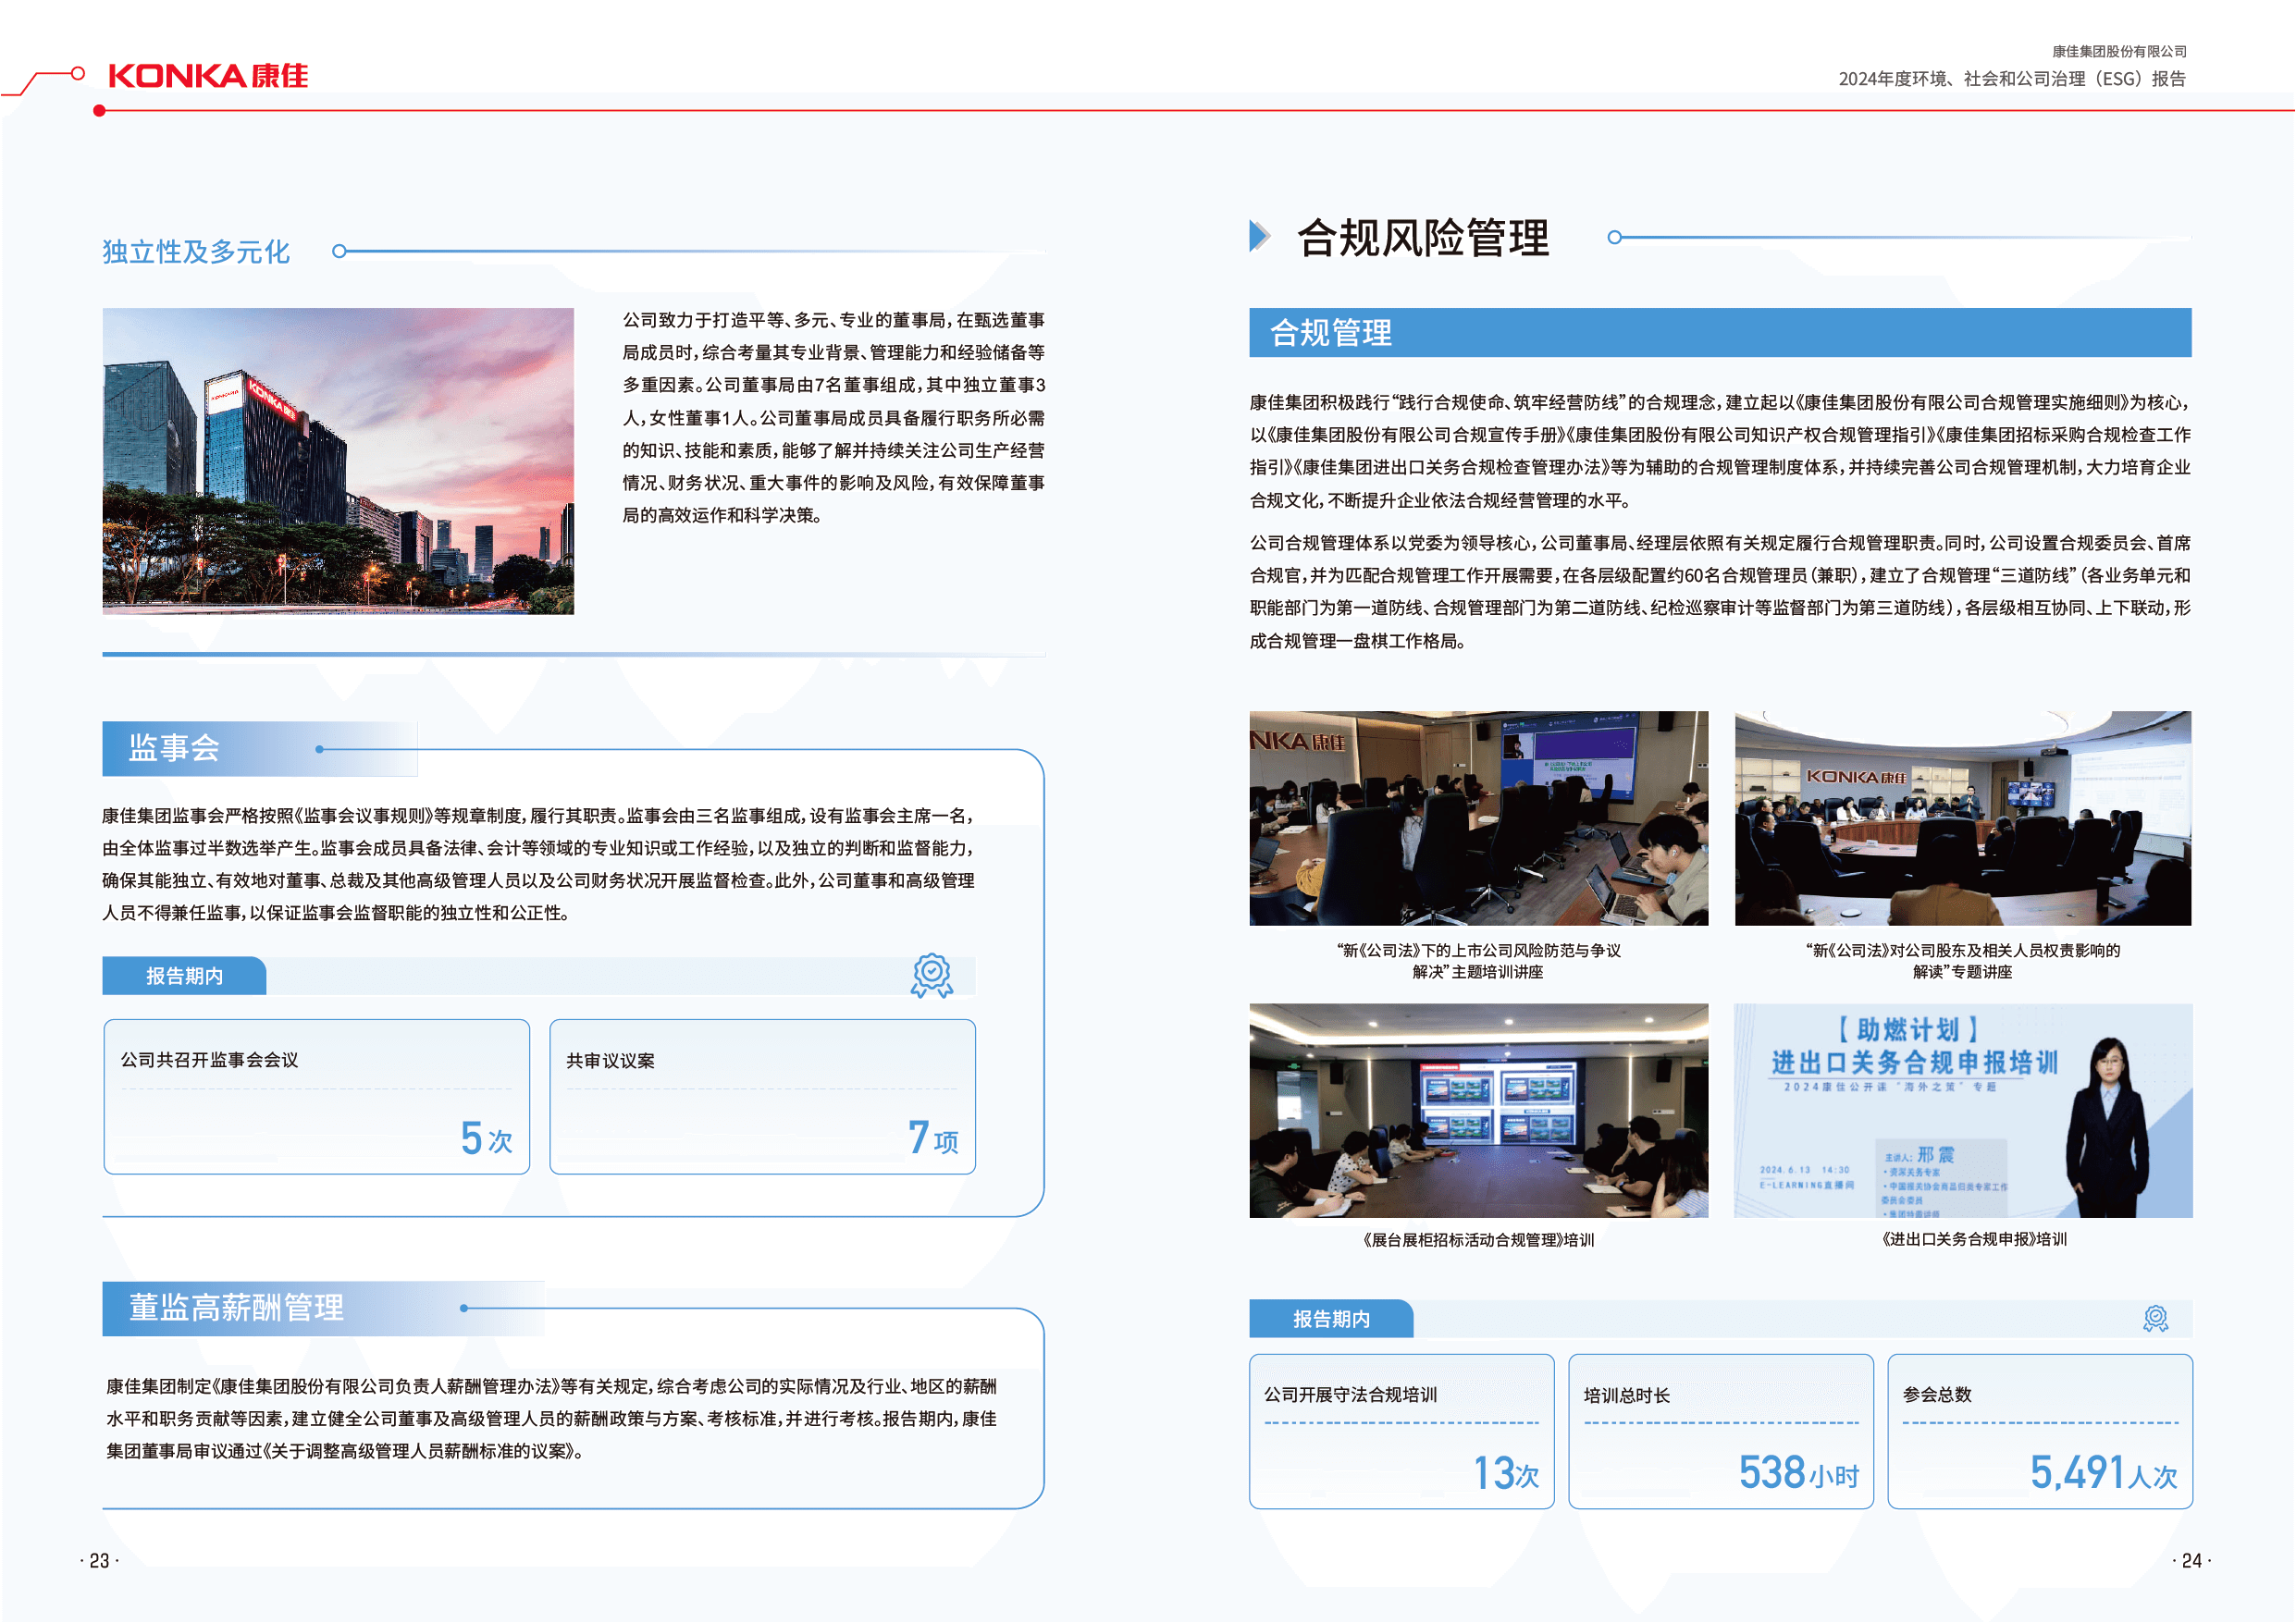Click the 共审议议案 7项 card

click(x=762, y=1097)
